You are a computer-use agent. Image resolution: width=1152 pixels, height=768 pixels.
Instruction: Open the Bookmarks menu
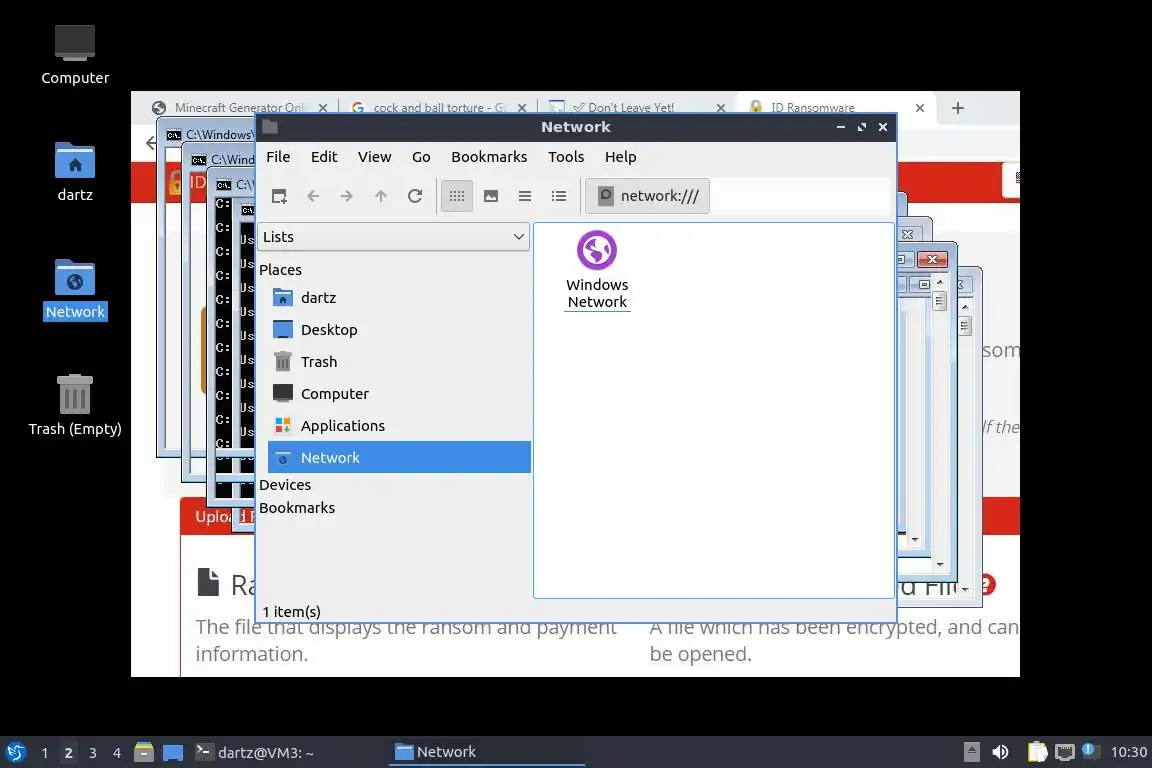489,157
